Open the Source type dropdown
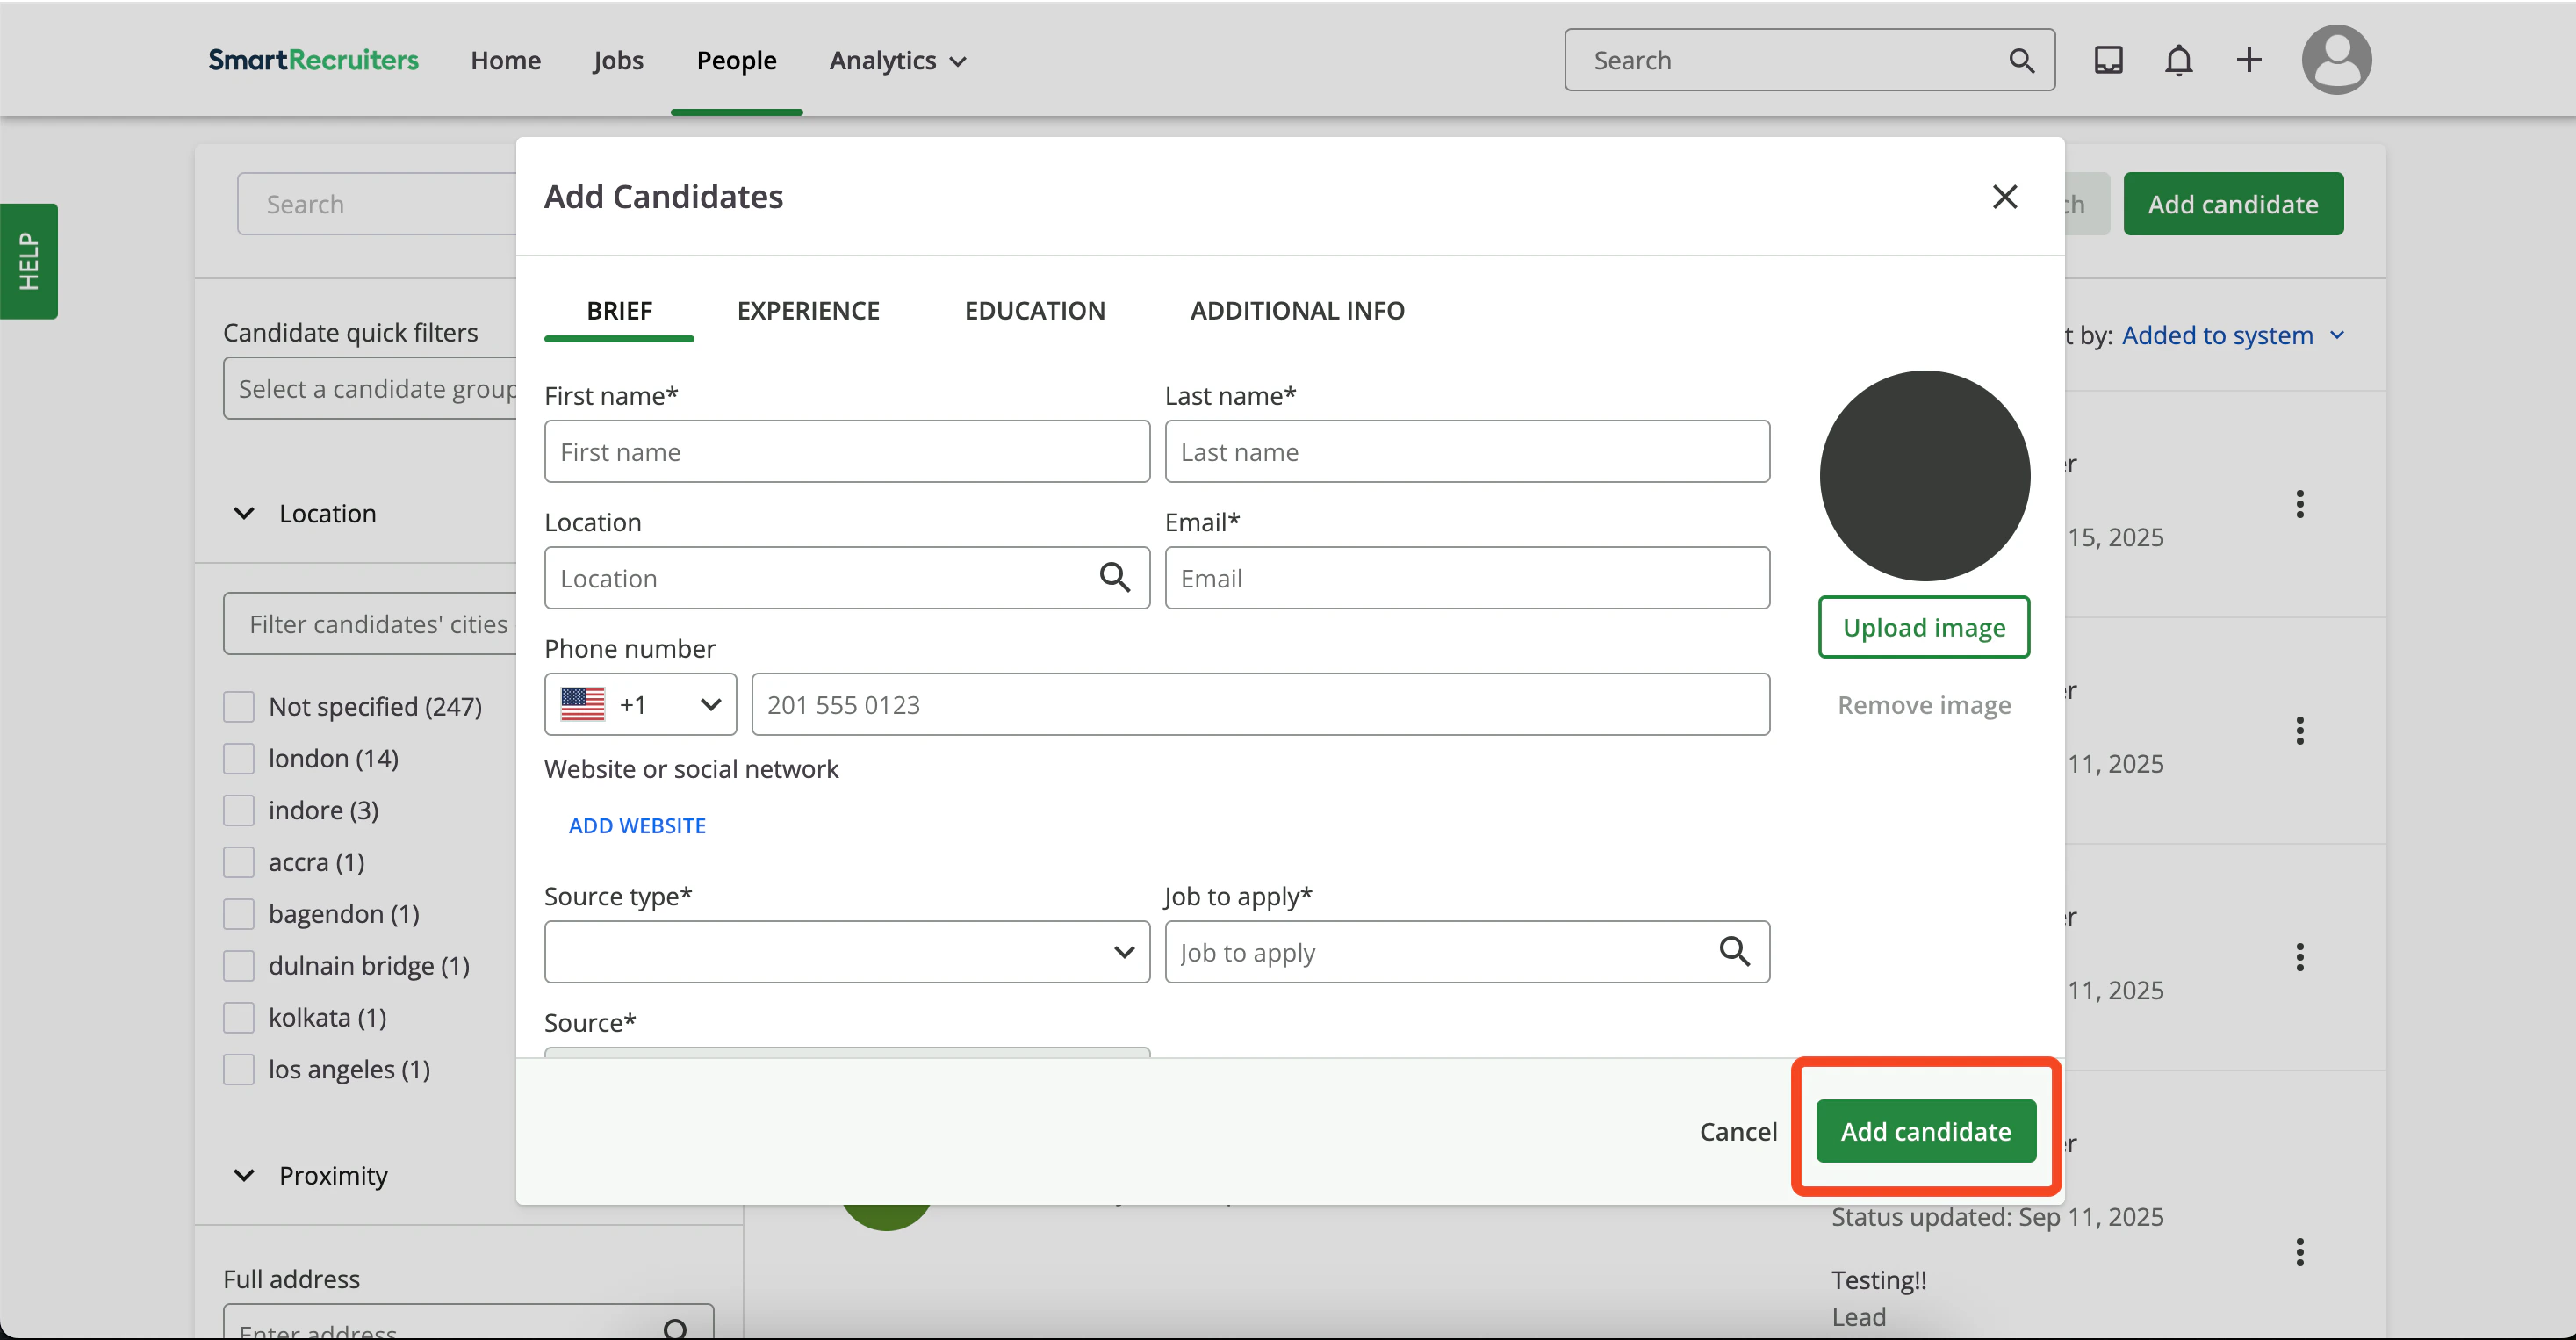Viewport: 2576px width, 1340px height. [846, 952]
